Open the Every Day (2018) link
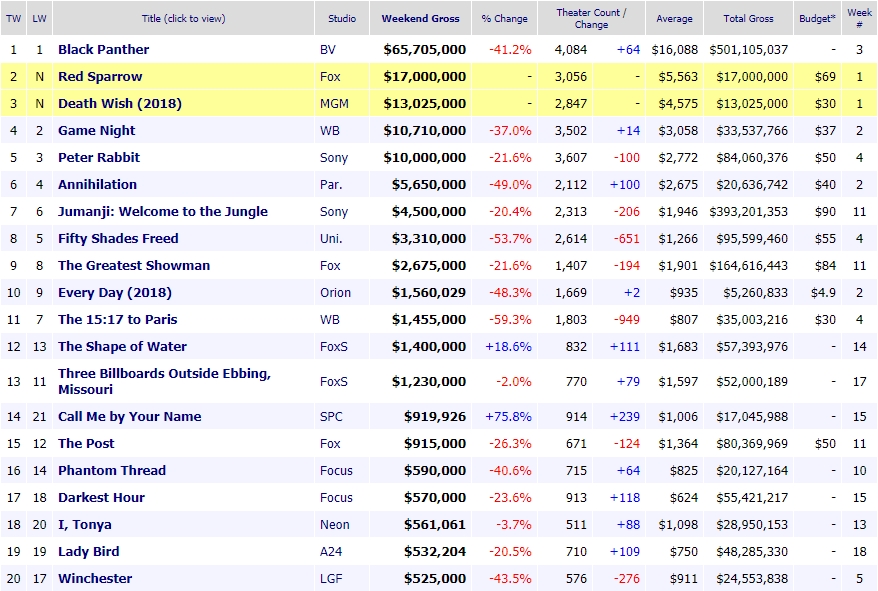878x591 pixels. 115,292
